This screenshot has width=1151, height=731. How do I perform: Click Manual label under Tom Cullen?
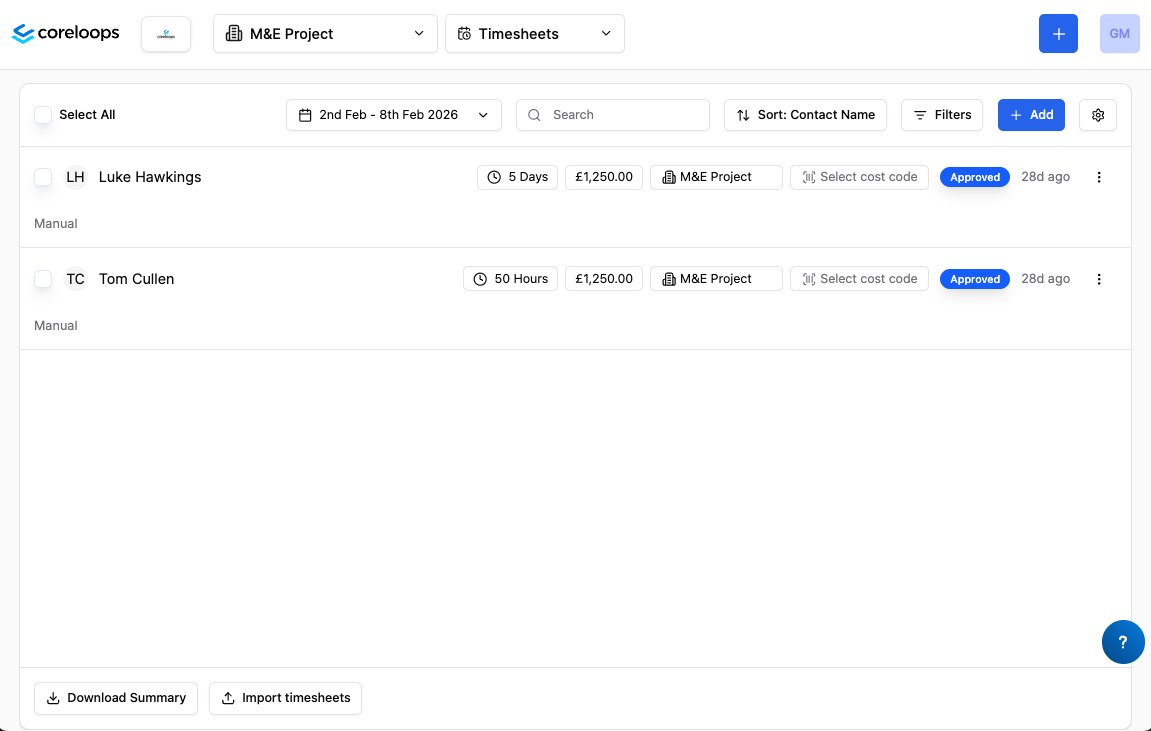pyautogui.click(x=56, y=326)
